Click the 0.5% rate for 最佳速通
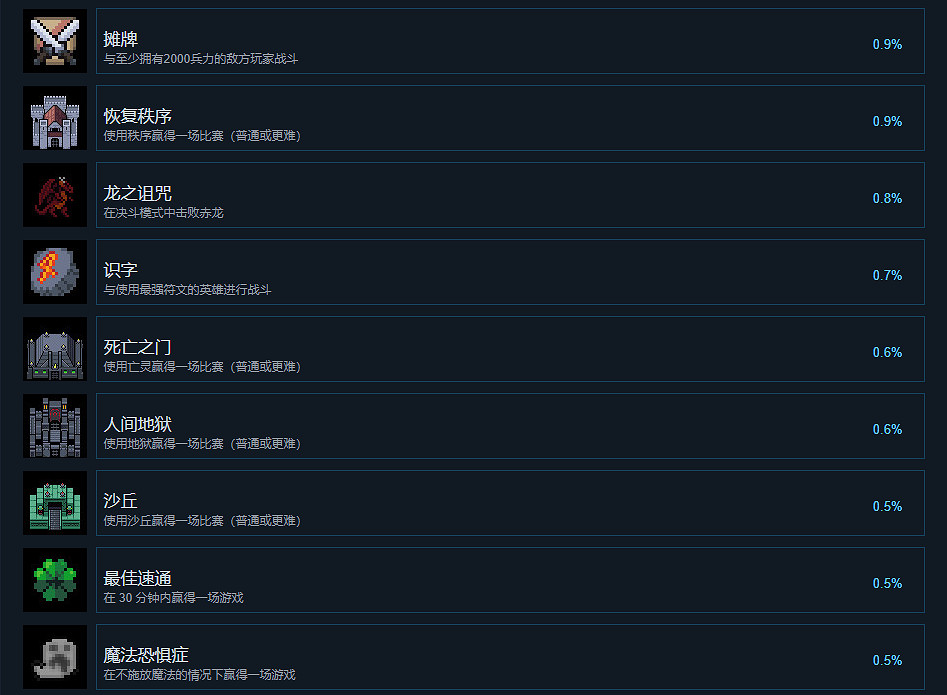 click(887, 583)
